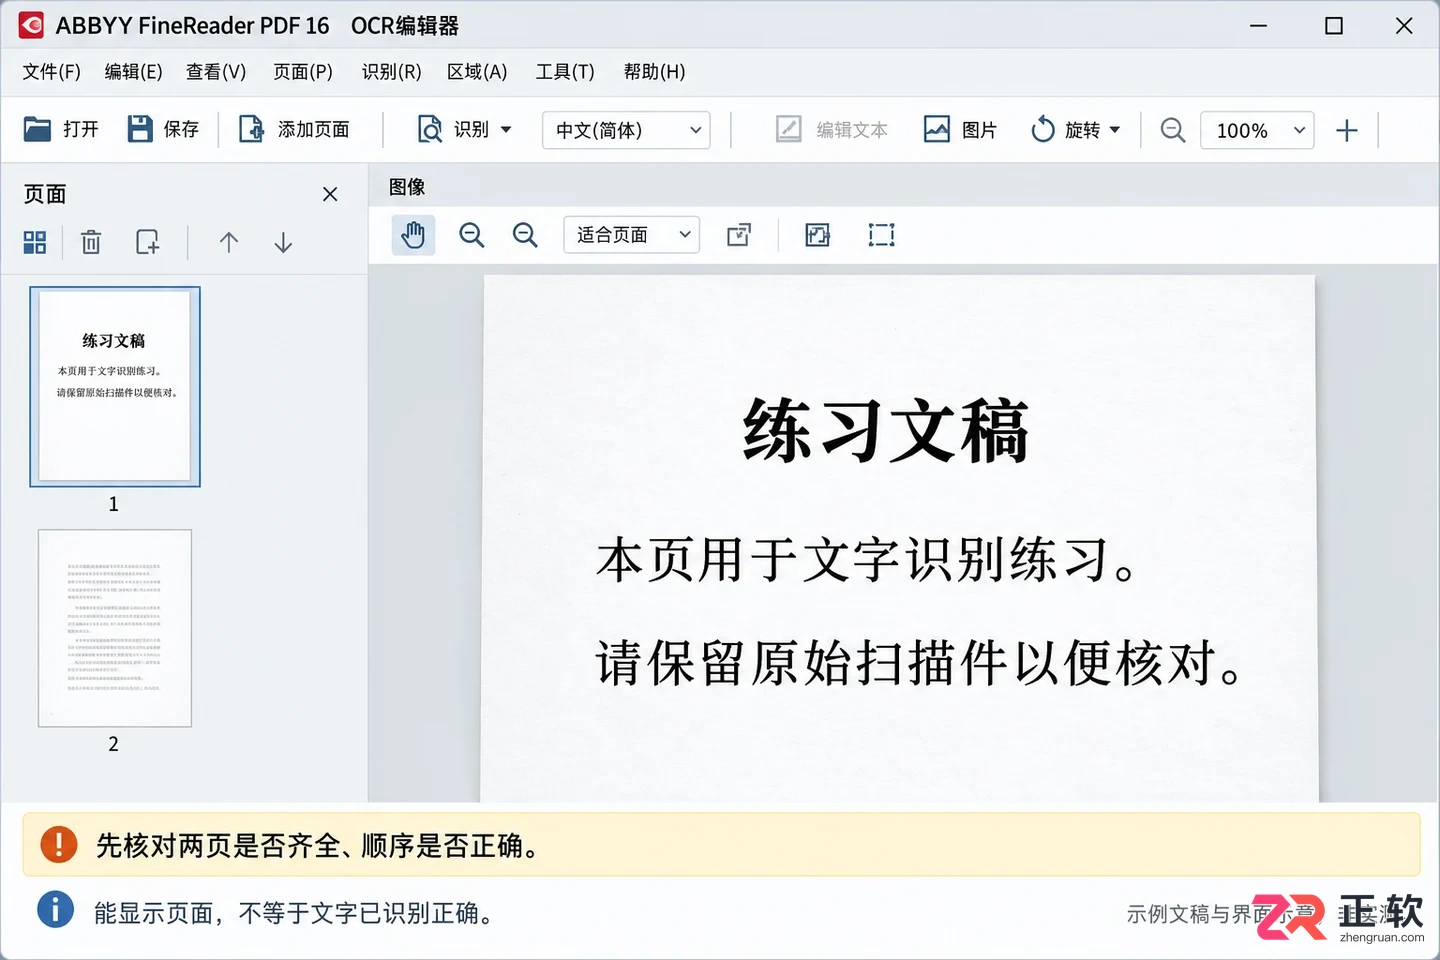Rotate the page with the 旋转 icon
The height and width of the screenshot is (960, 1440).
[x=1043, y=129]
